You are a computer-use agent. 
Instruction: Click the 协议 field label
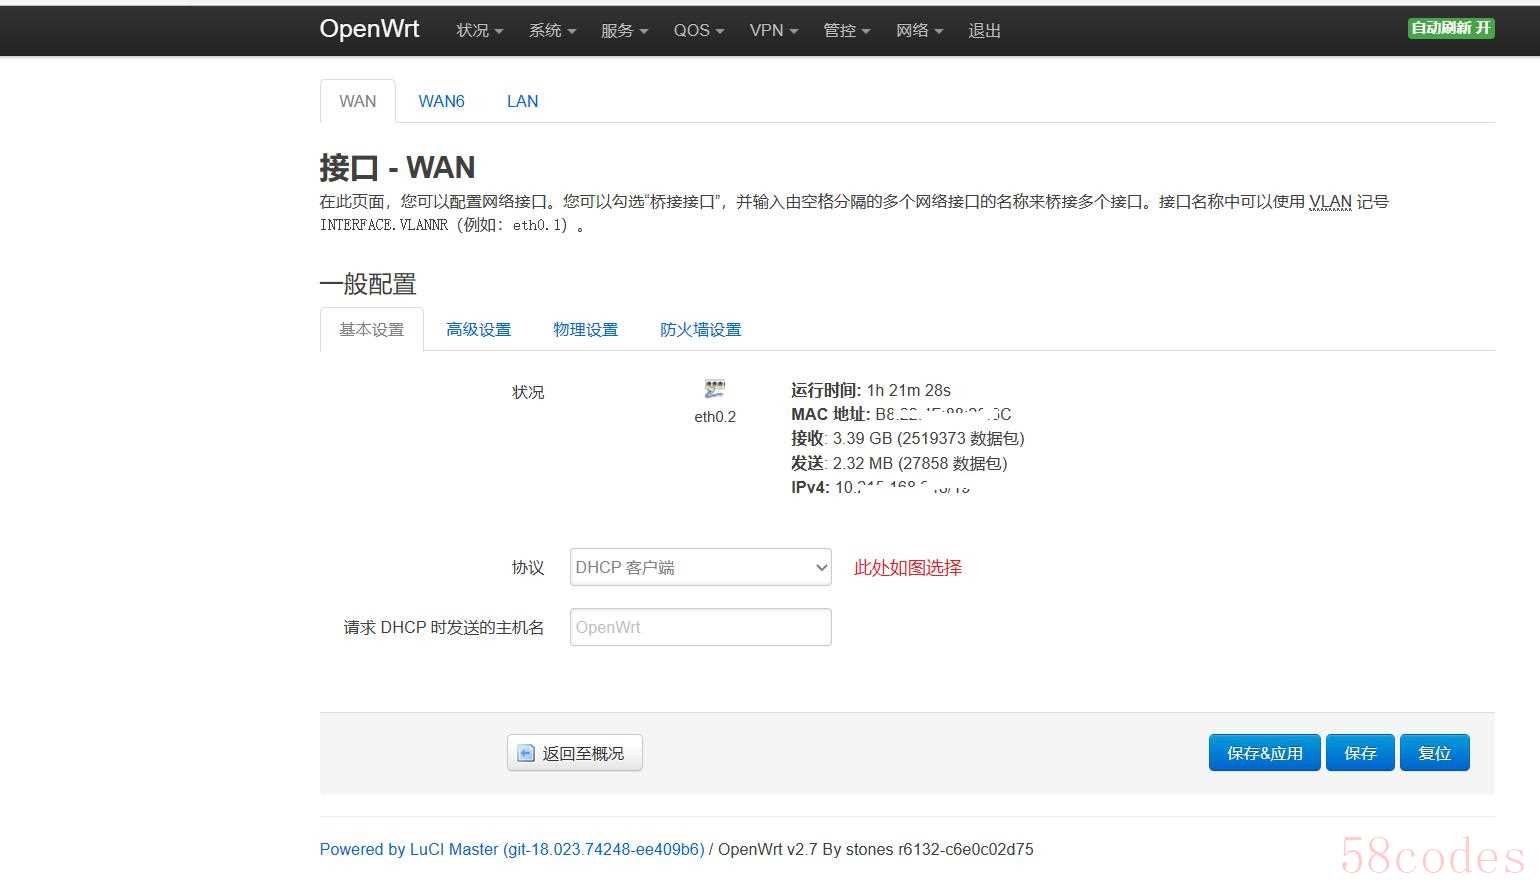528,567
